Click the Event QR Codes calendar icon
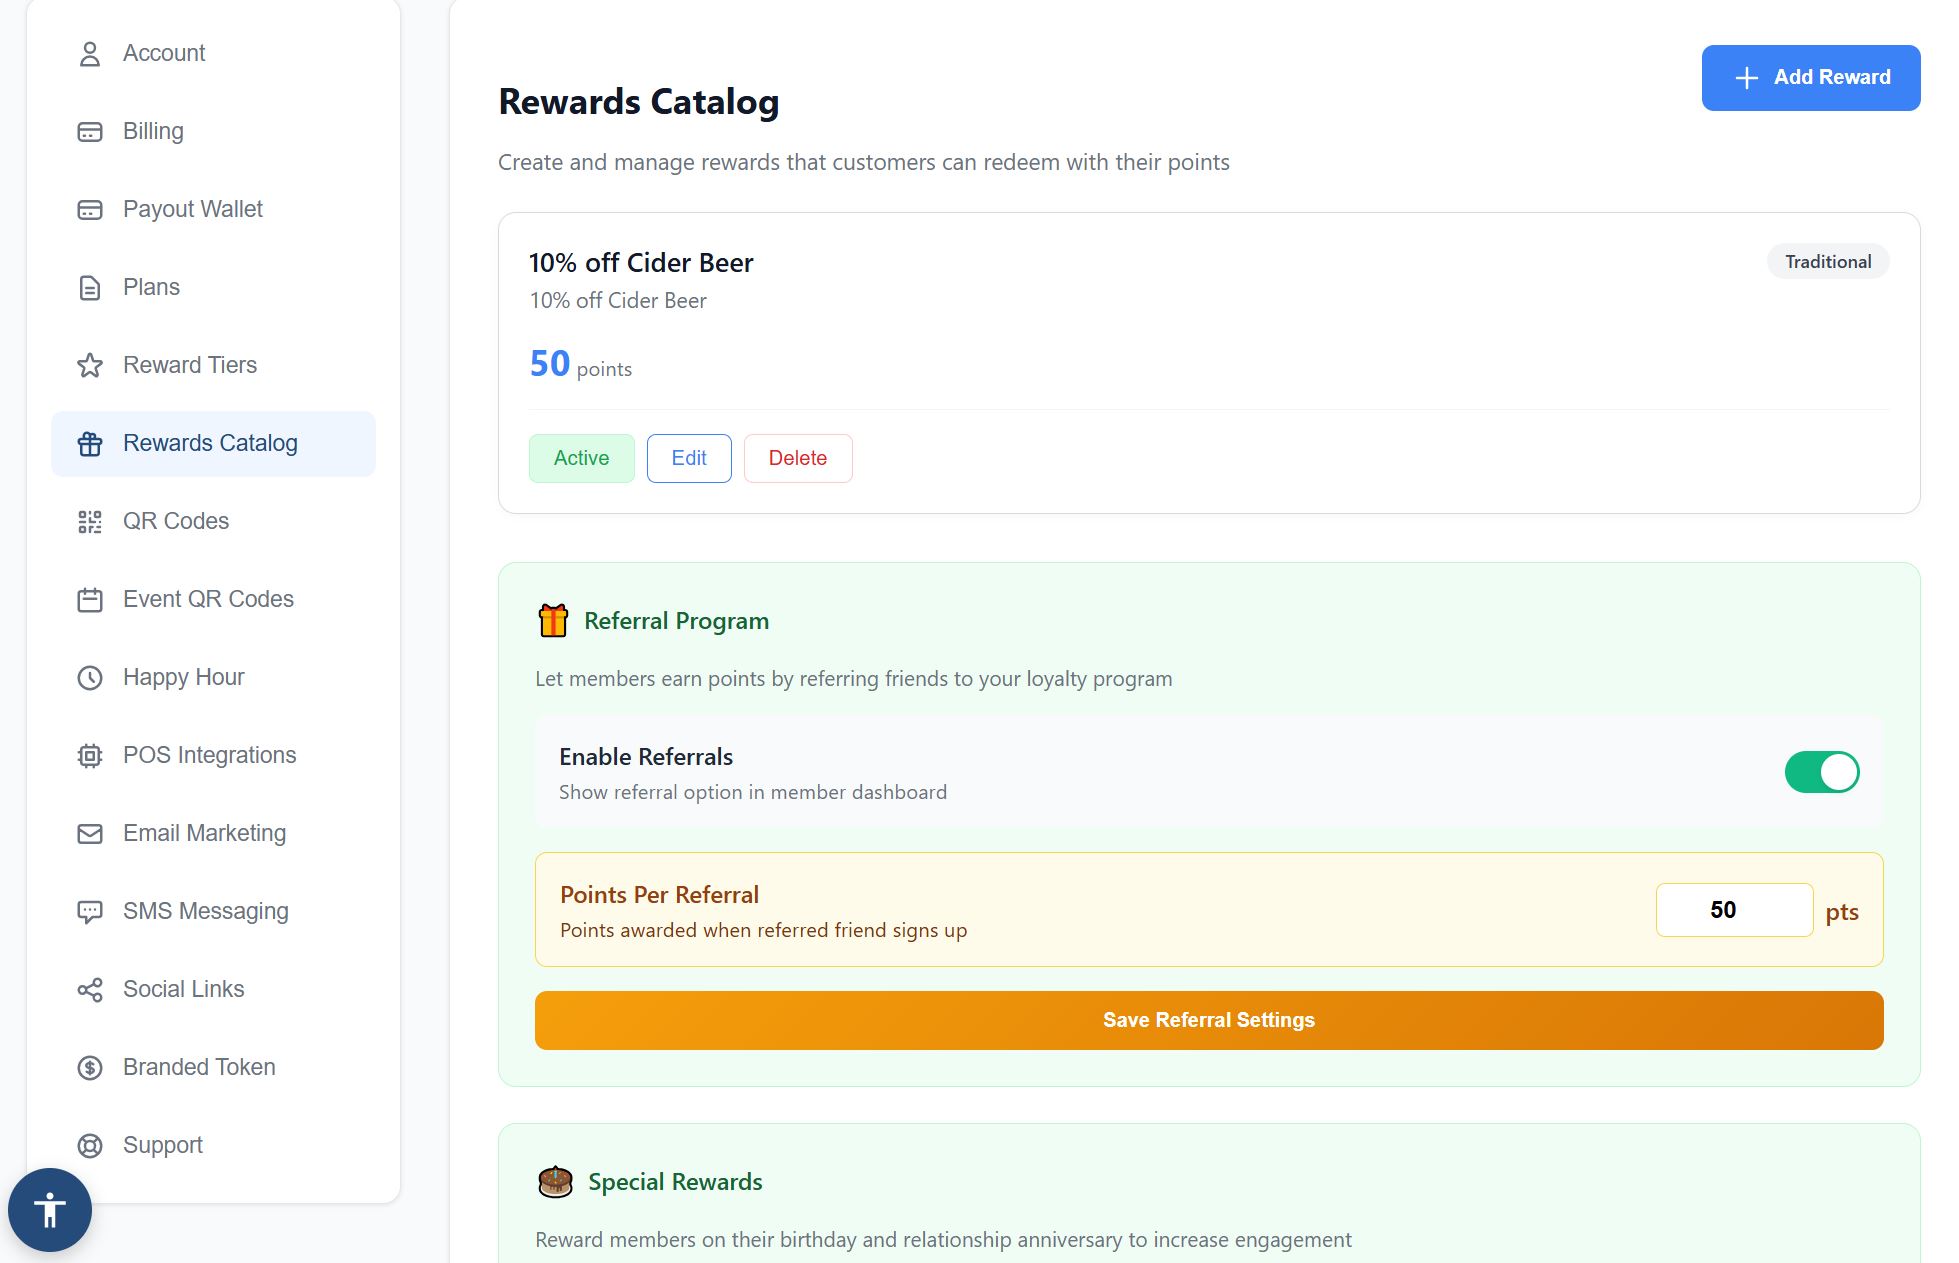The height and width of the screenshot is (1263, 1959). point(90,600)
